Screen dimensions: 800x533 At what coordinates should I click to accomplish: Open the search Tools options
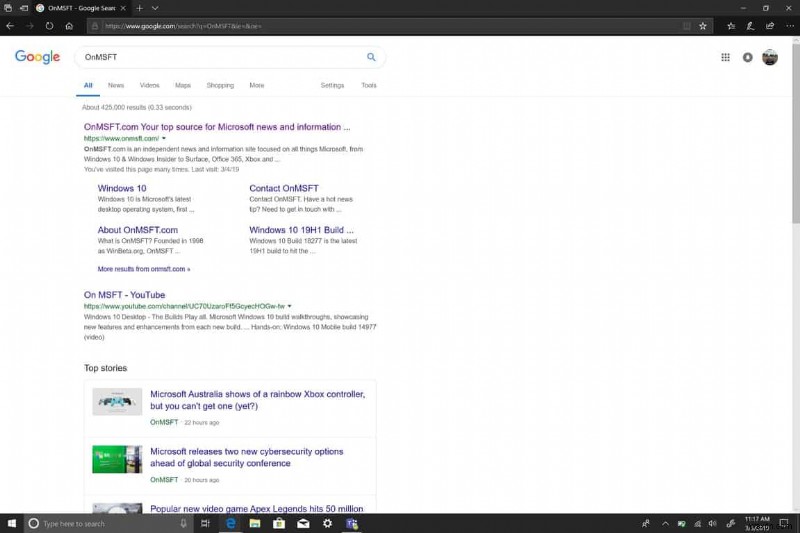click(369, 85)
